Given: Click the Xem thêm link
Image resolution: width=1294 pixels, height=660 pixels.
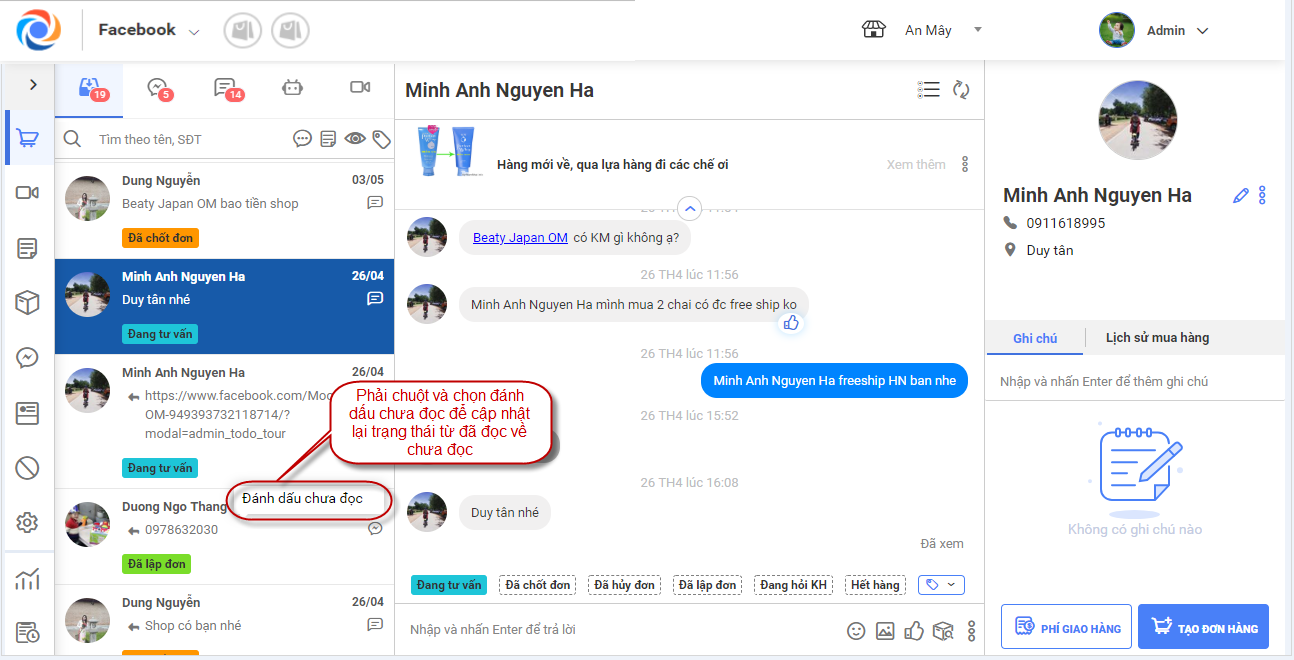Looking at the screenshot, I should click(916, 164).
